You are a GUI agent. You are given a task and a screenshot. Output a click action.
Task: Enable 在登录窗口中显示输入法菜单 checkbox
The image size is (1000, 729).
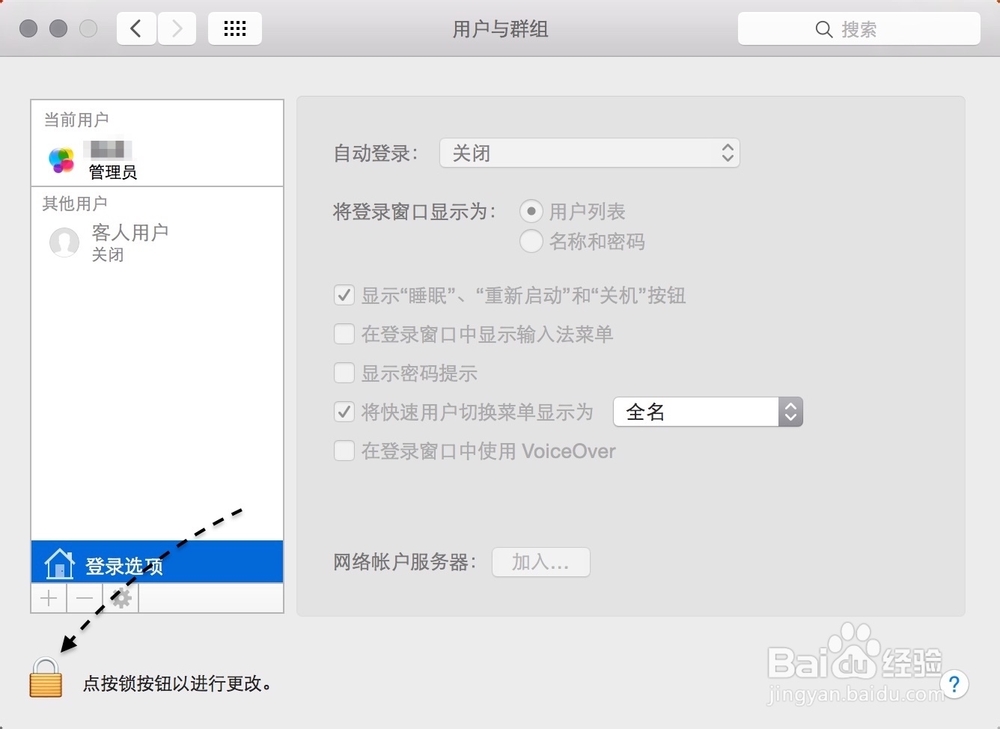345,334
